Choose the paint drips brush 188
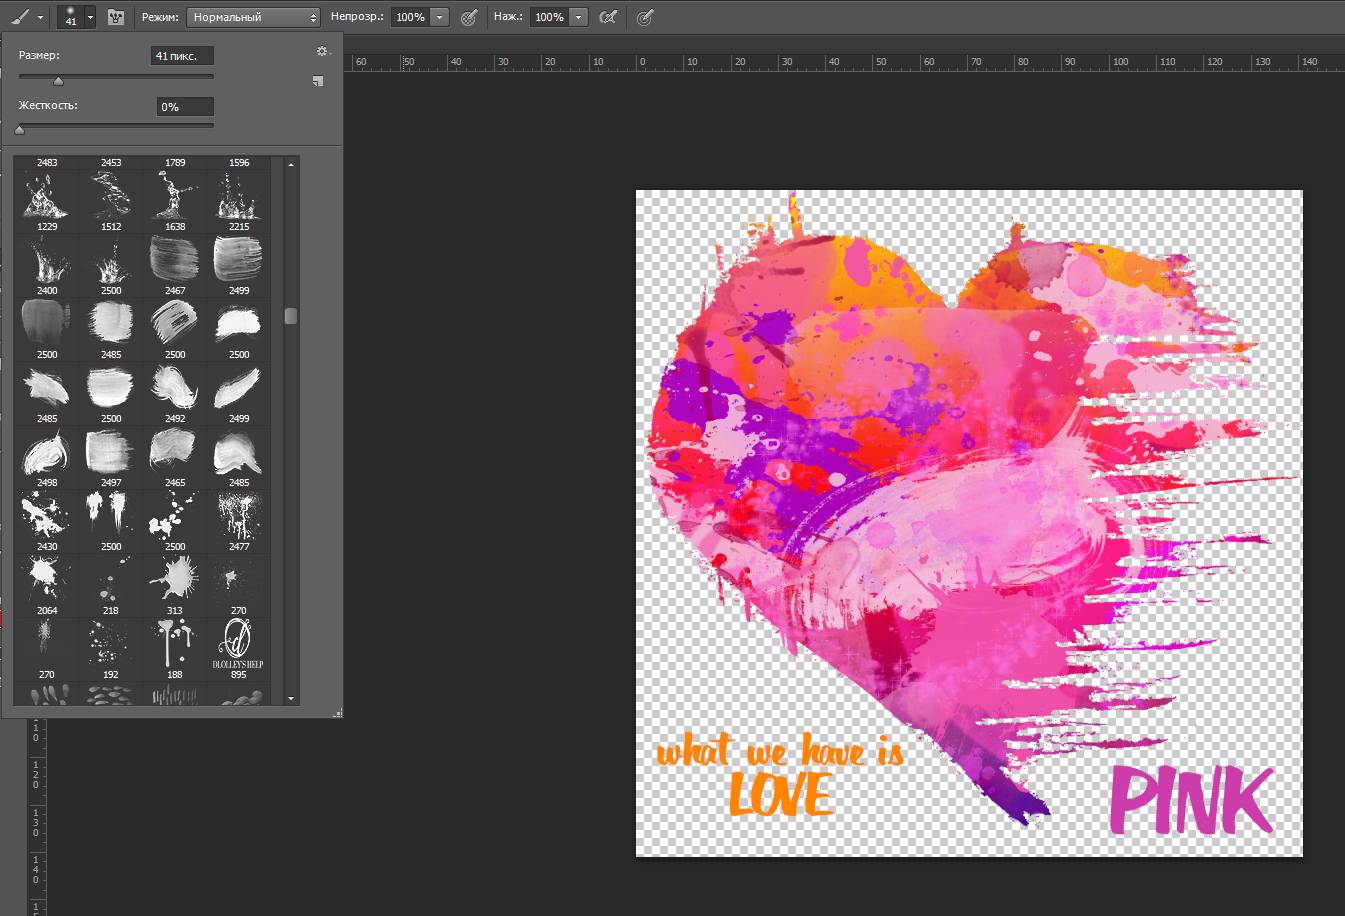This screenshot has height=916, width=1345. pos(175,647)
